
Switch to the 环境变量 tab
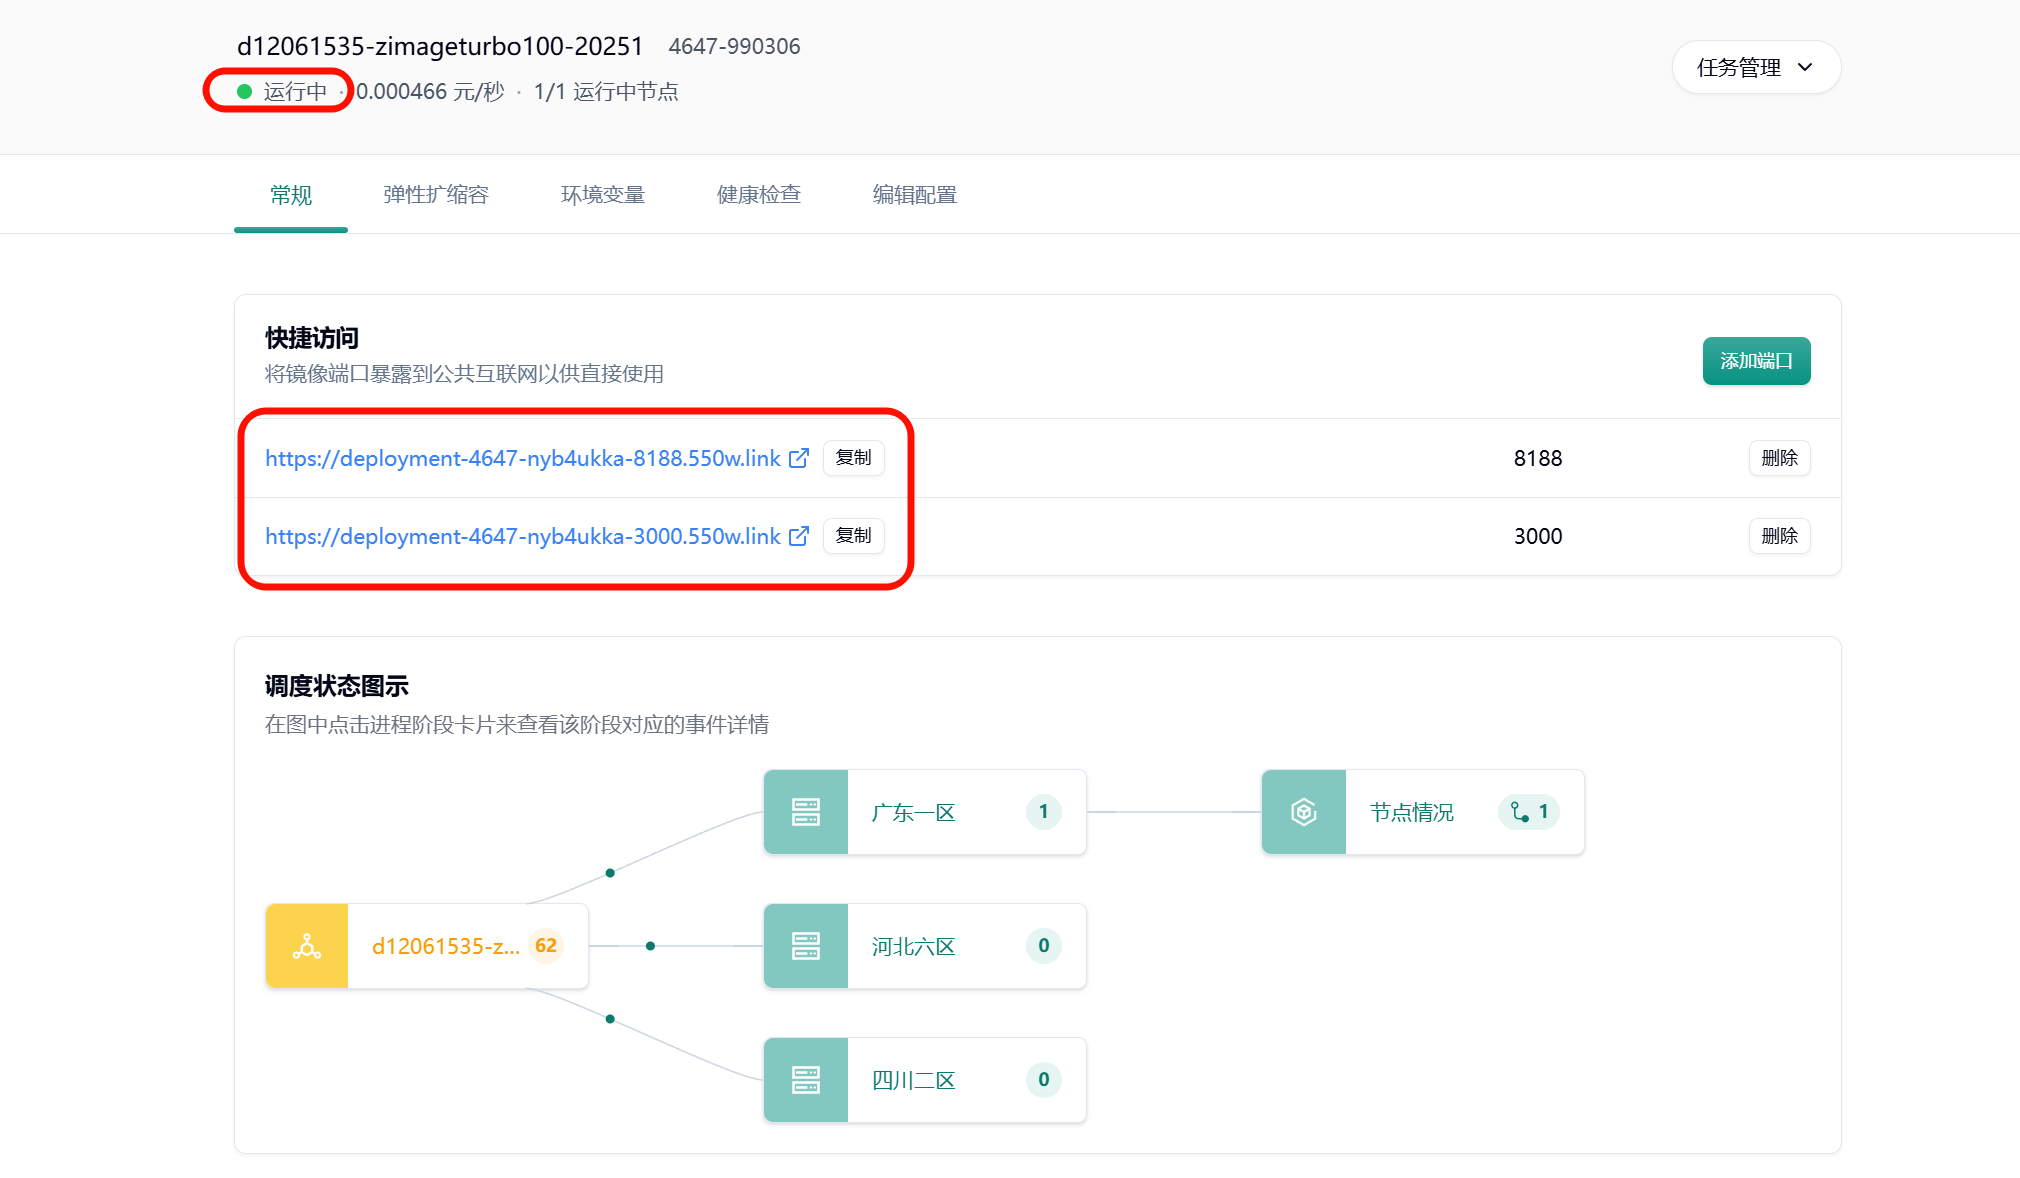pos(603,195)
